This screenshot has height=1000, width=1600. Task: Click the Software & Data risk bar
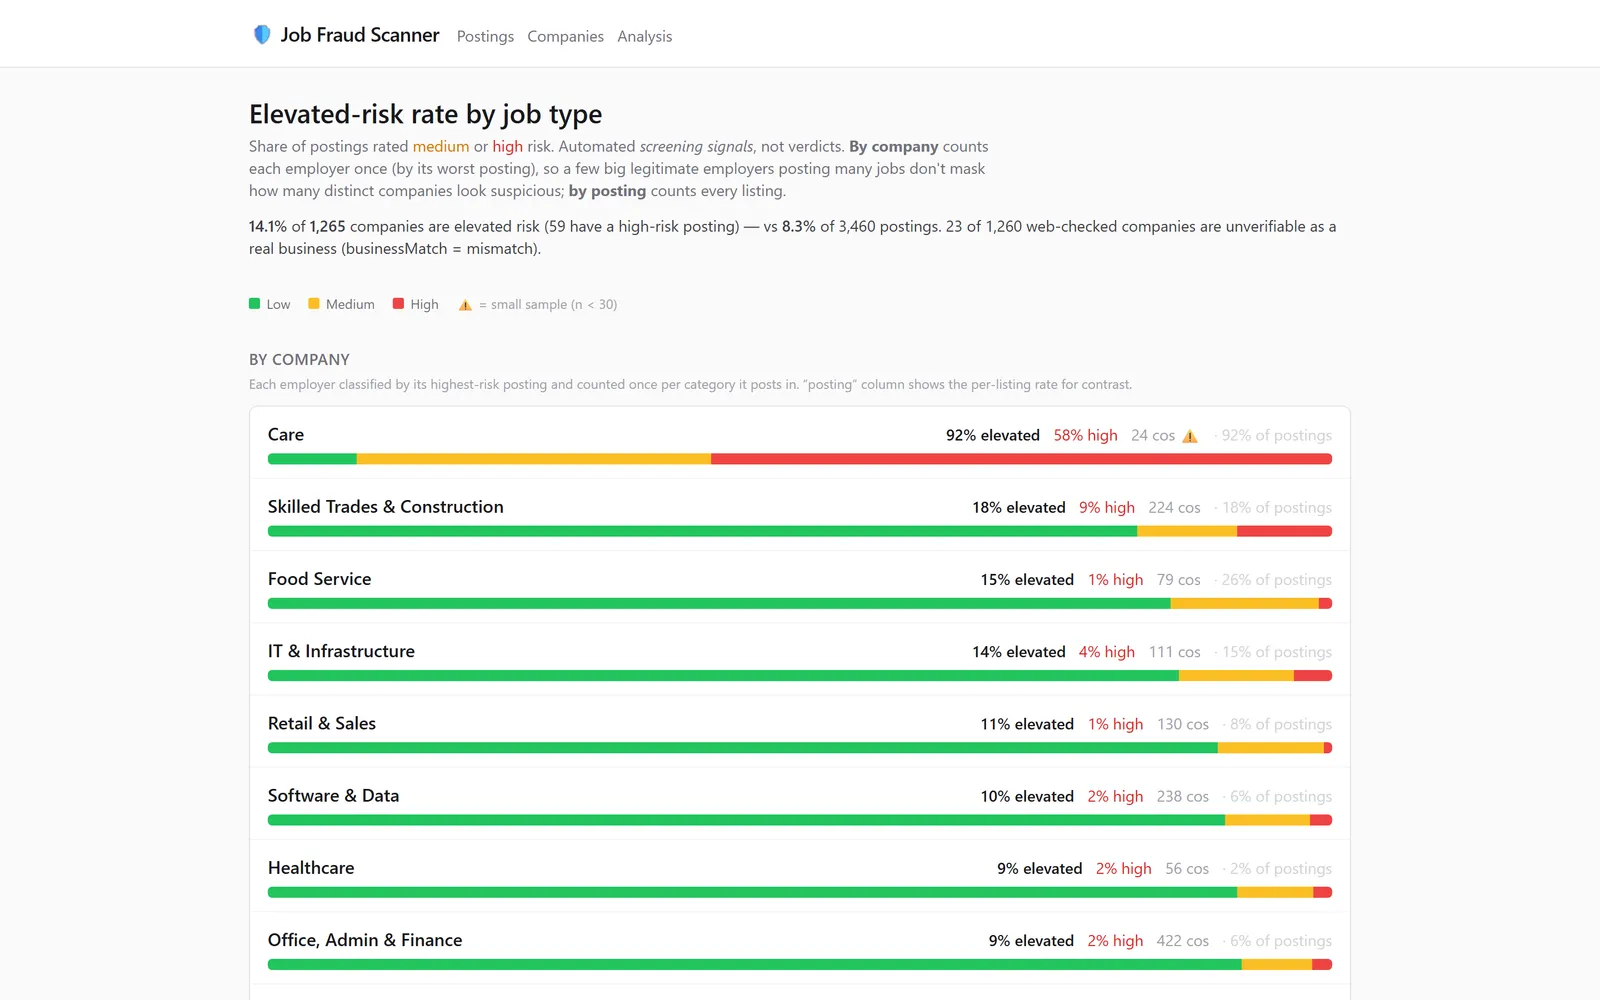800,819
